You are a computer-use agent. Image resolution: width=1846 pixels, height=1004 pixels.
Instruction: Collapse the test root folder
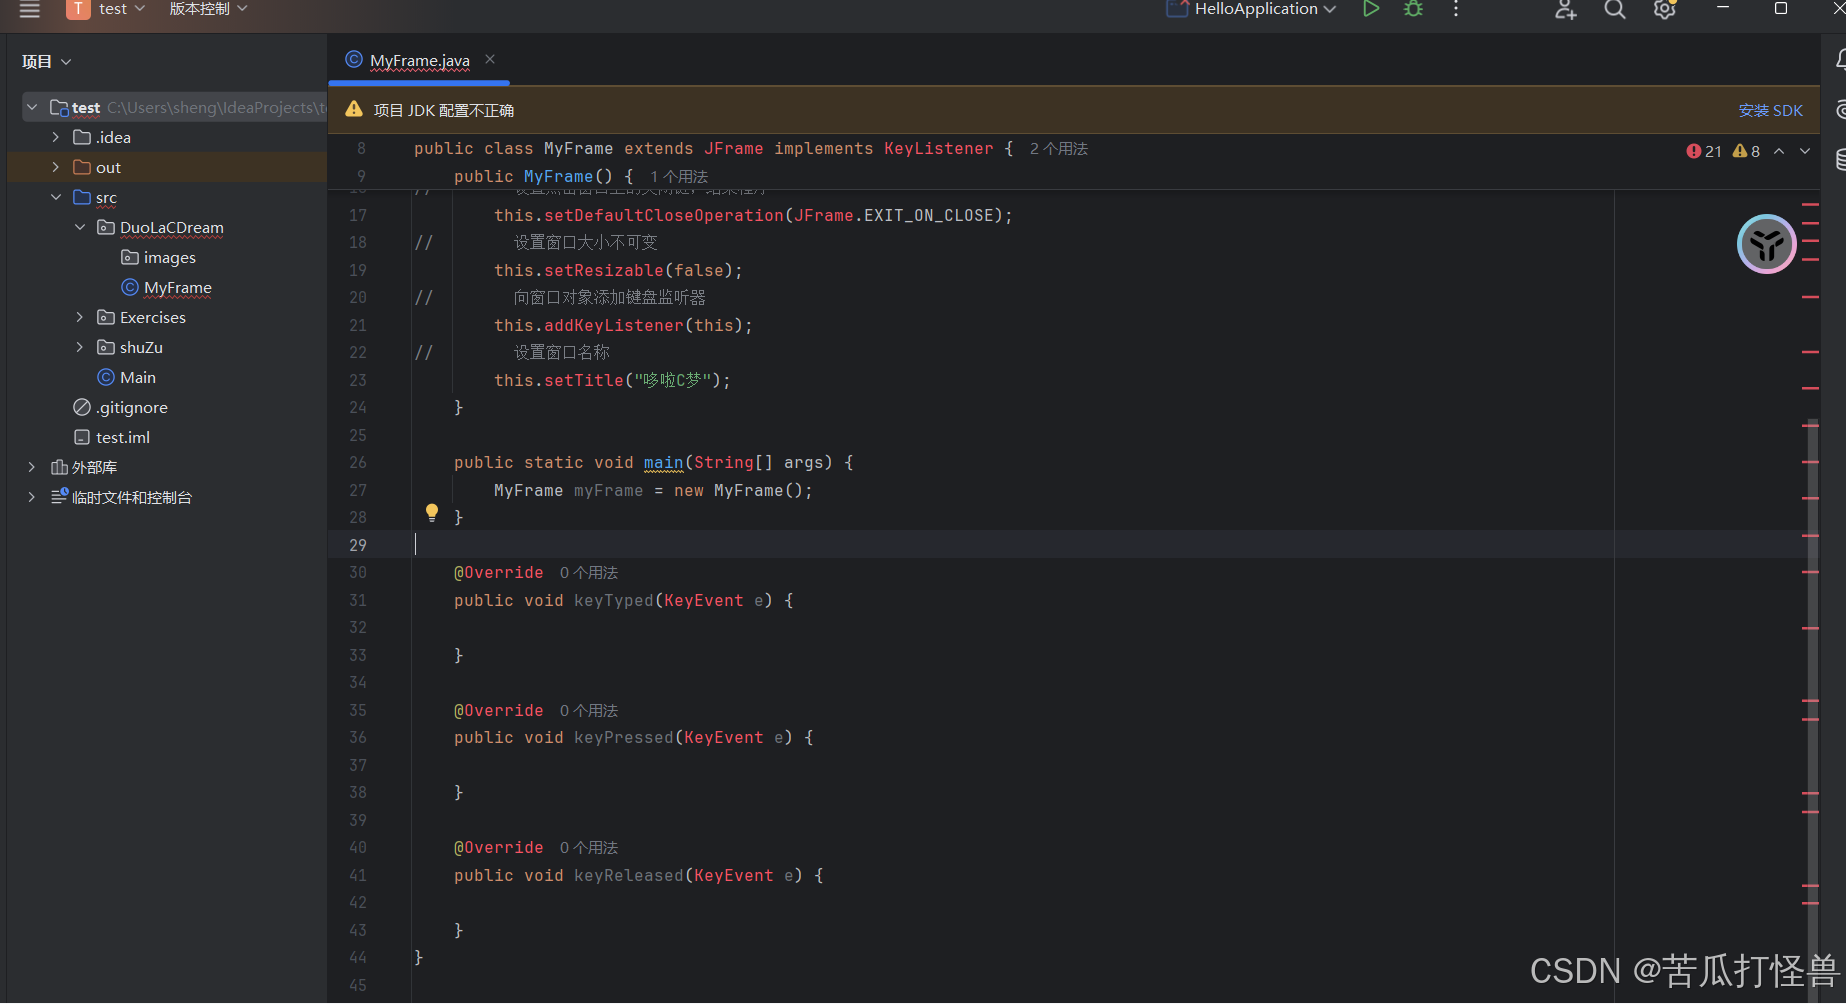pos(32,107)
